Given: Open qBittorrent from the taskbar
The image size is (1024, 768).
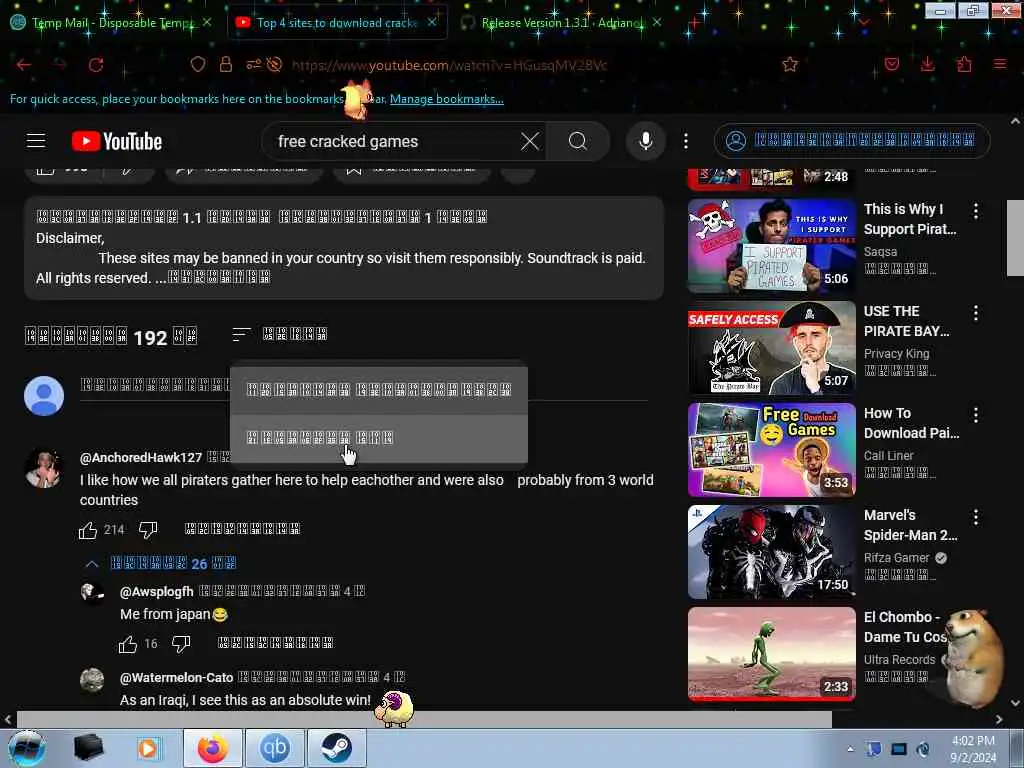Looking at the screenshot, I should tap(274, 748).
